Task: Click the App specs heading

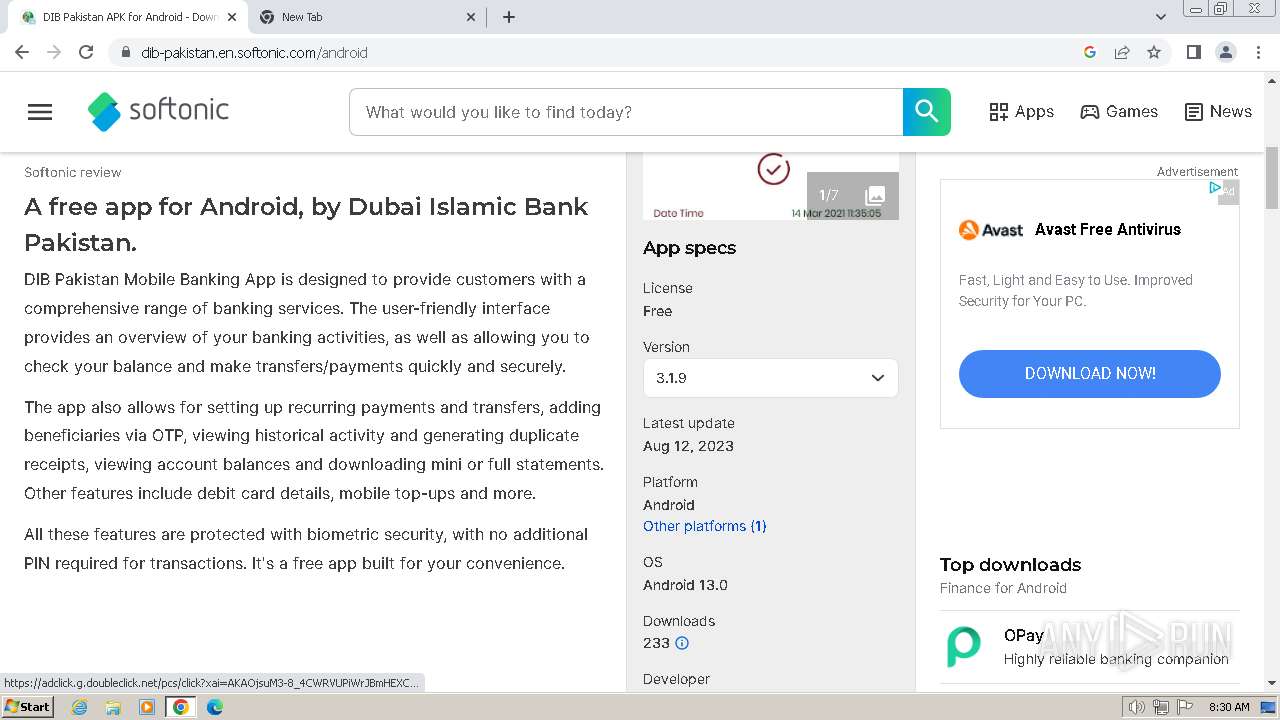Action: pyautogui.click(x=689, y=248)
